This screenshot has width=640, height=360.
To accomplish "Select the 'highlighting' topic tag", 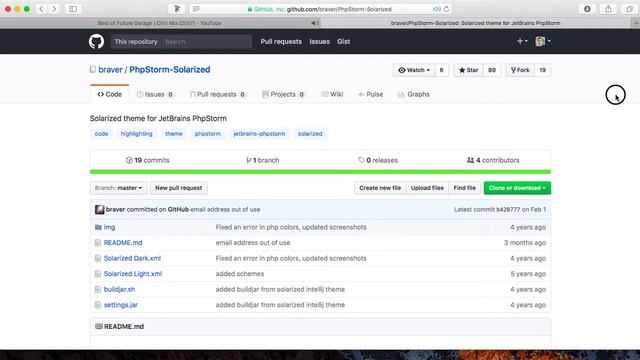I will [136, 134].
